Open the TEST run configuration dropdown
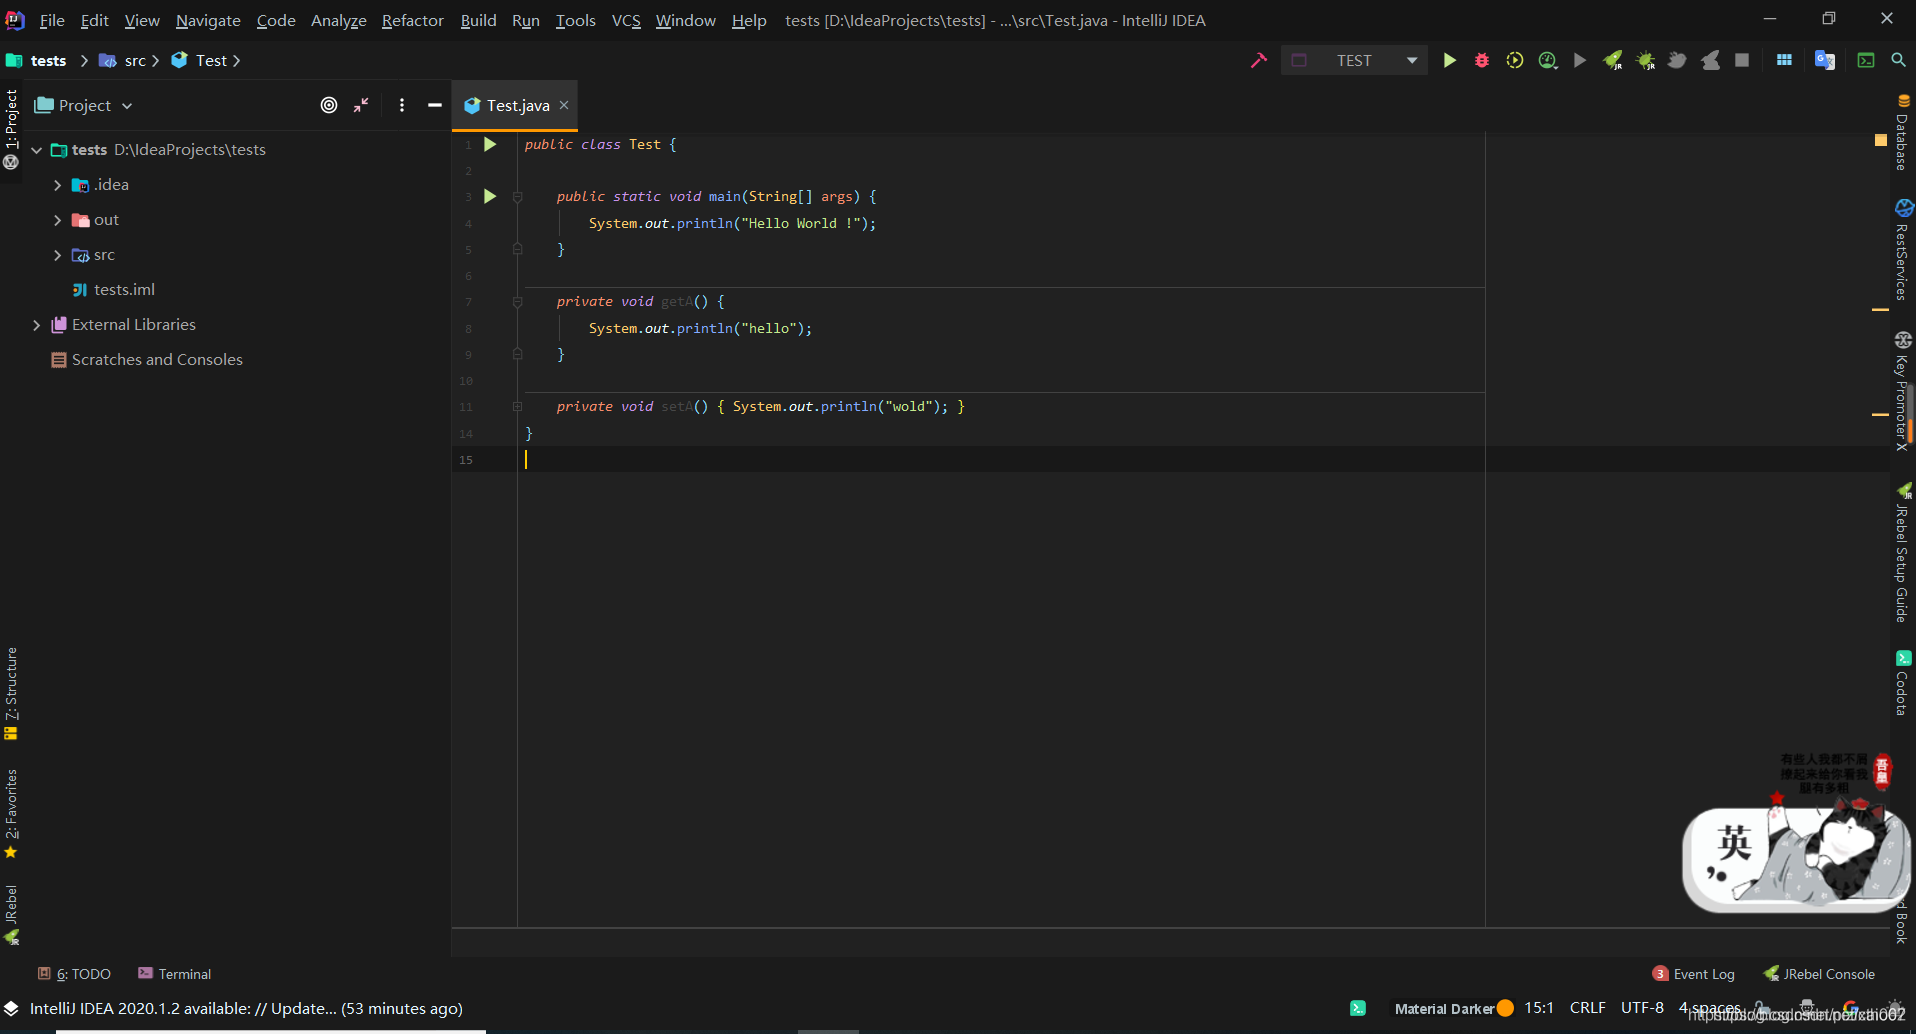Image resolution: width=1916 pixels, height=1034 pixels. [1354, 60]
